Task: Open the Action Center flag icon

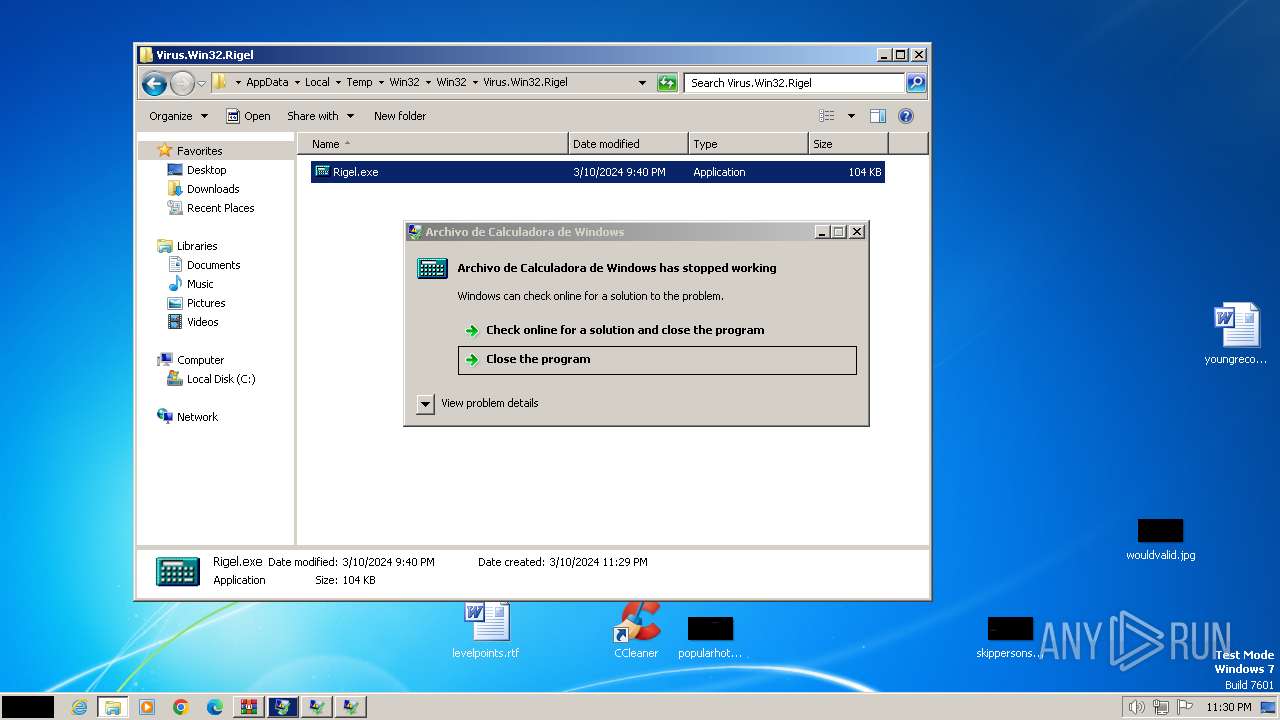Action: pos(1185,707)
